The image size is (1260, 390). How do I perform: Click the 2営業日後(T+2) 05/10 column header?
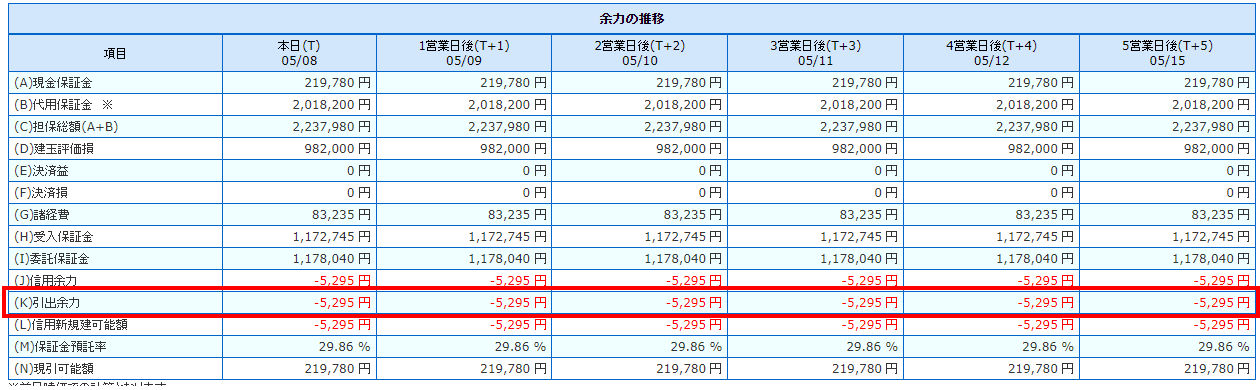tap(640, 53)
